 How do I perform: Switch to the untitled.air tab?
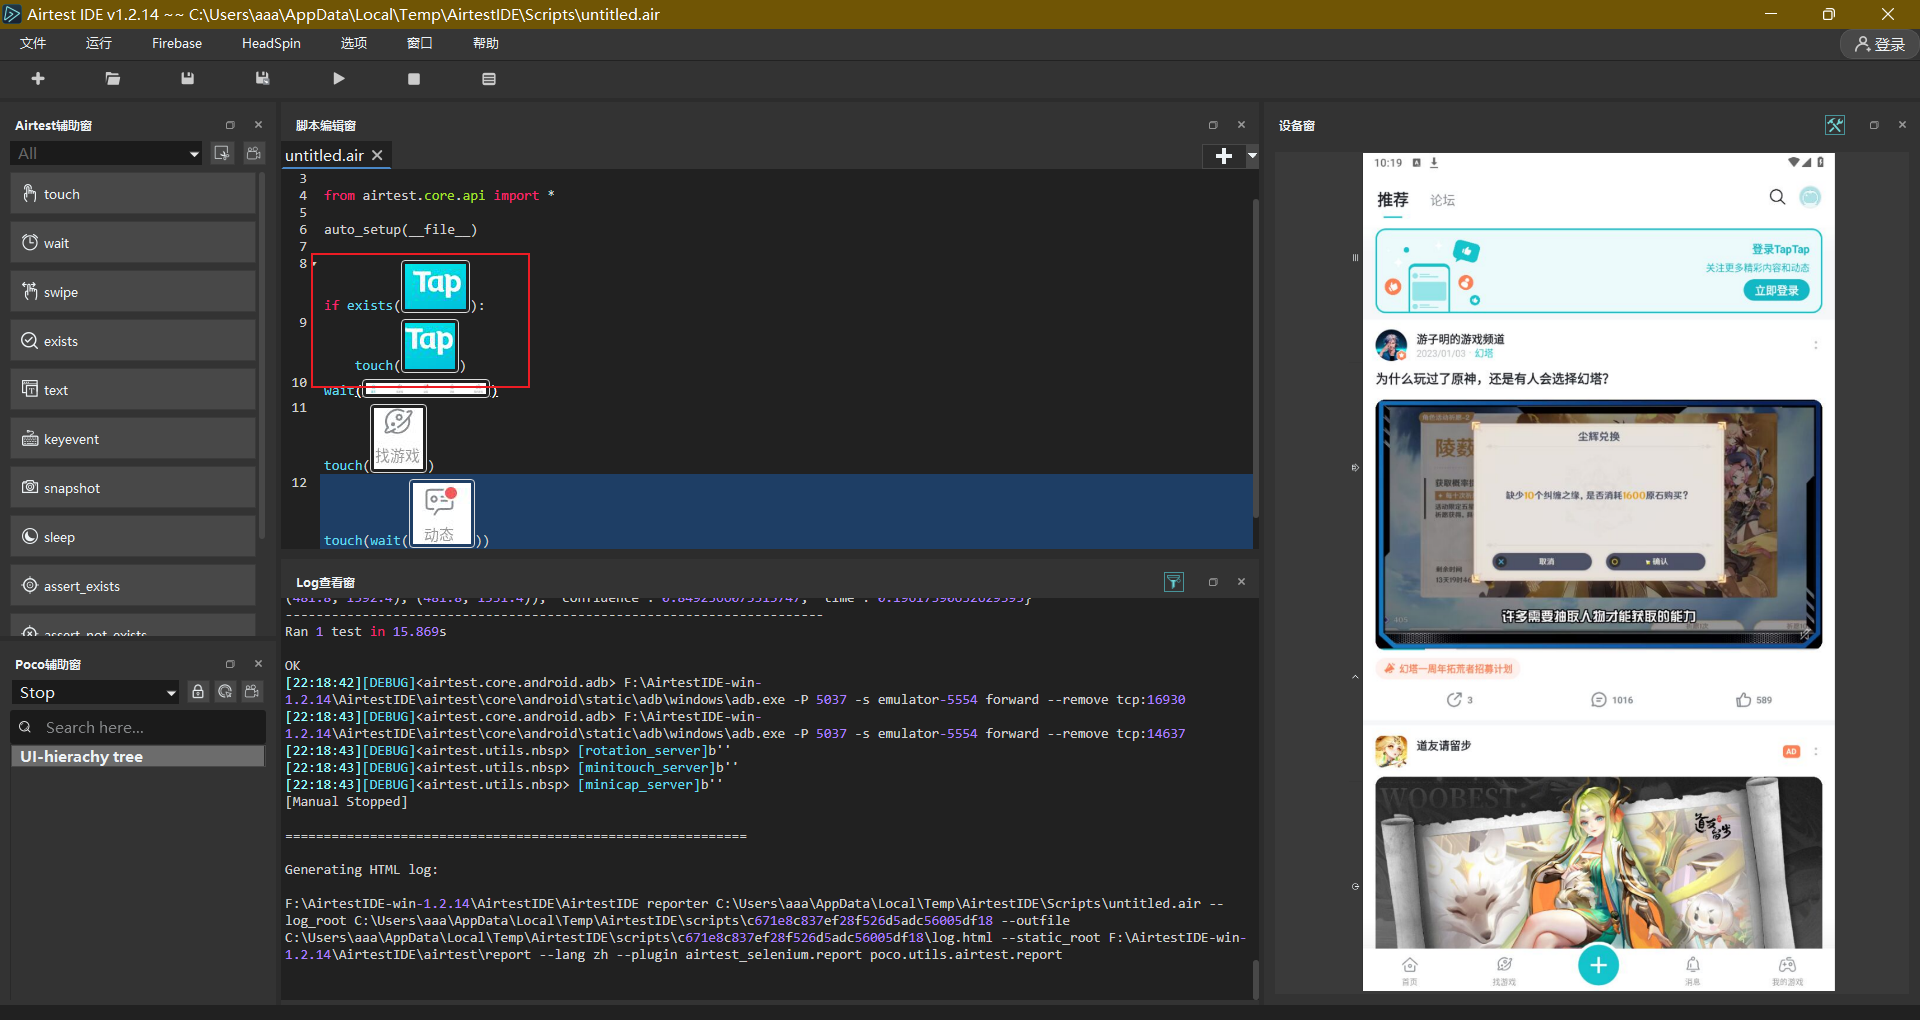(x=324, y=155)
